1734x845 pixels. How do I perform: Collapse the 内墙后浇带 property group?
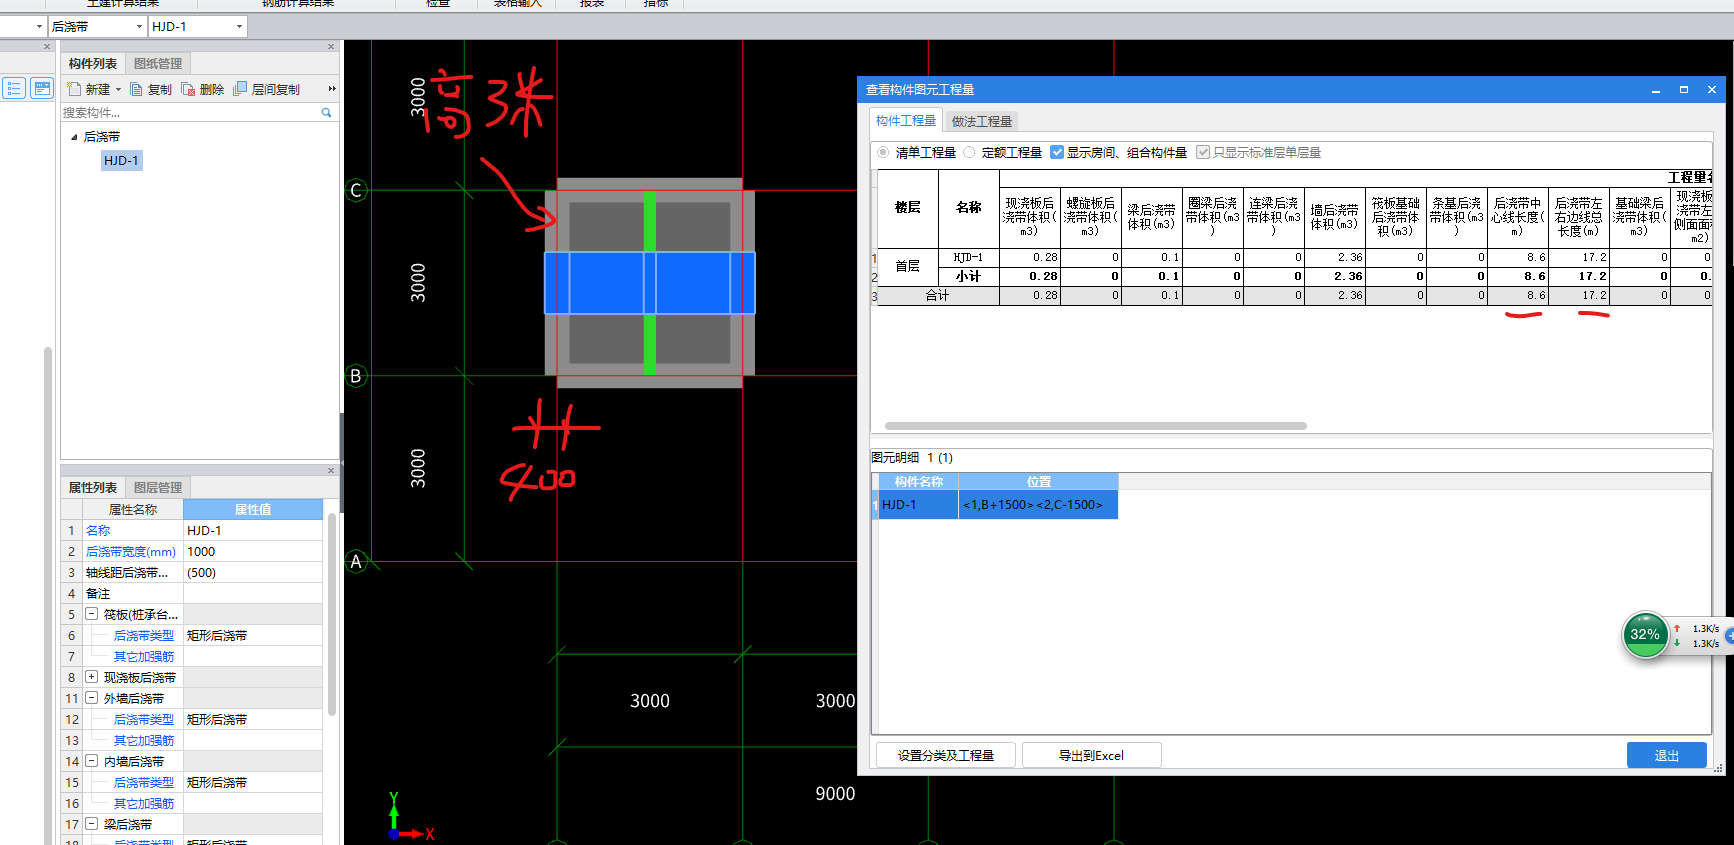pos(91,761)
